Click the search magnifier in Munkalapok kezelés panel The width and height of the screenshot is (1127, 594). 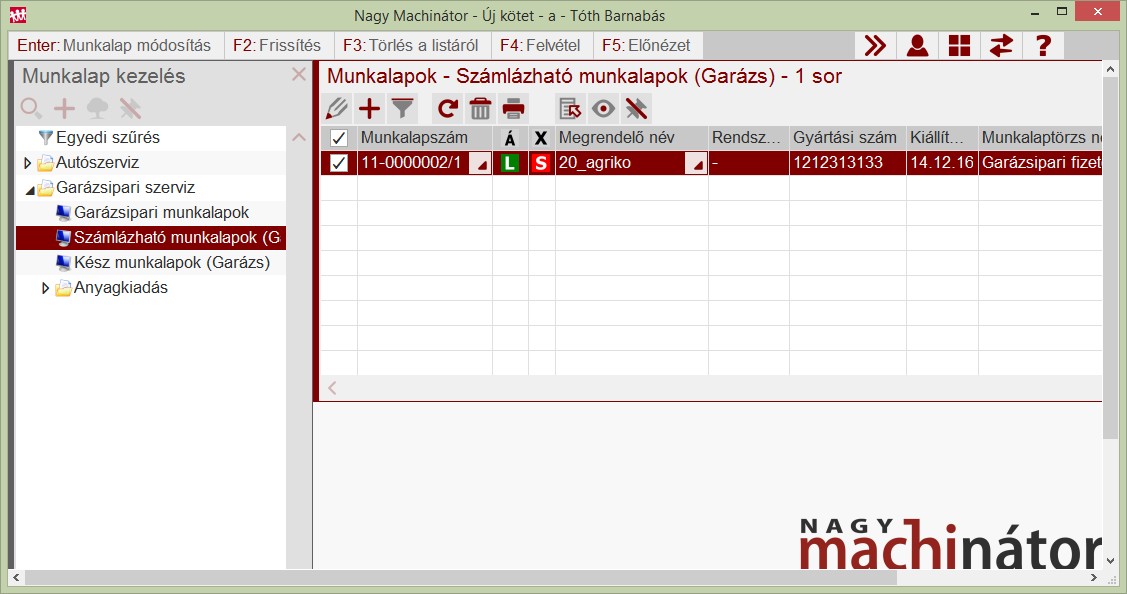[x=31, y=109]
